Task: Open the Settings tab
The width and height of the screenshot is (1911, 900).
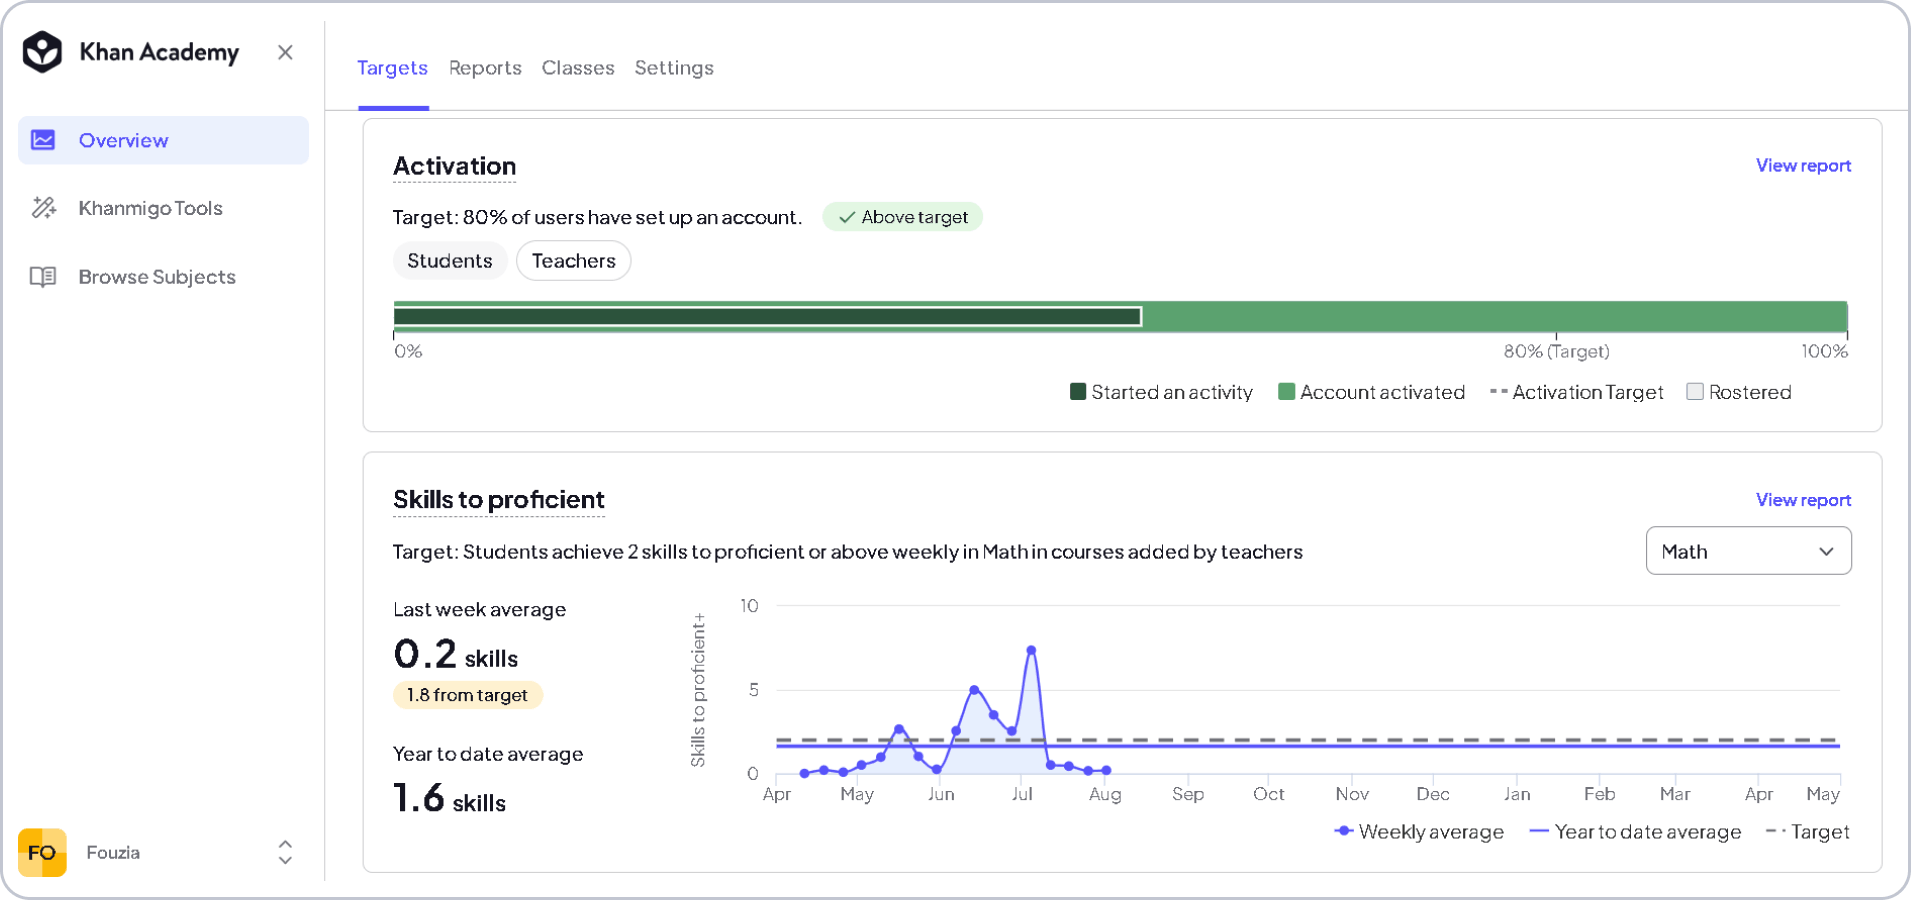Action: pos(674,68)
